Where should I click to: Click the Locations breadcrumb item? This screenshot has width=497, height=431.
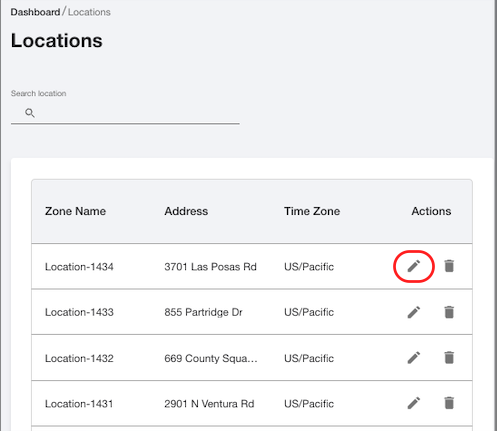pos(89,12)
